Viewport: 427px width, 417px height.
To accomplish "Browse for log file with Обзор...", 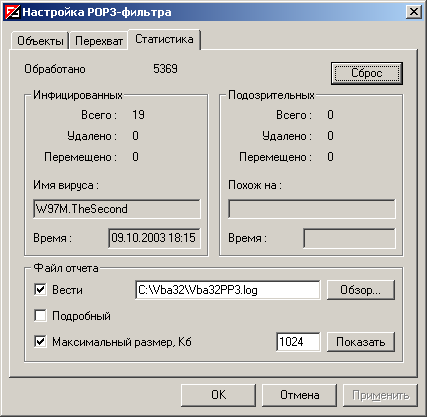I will (x=361, y=290).
